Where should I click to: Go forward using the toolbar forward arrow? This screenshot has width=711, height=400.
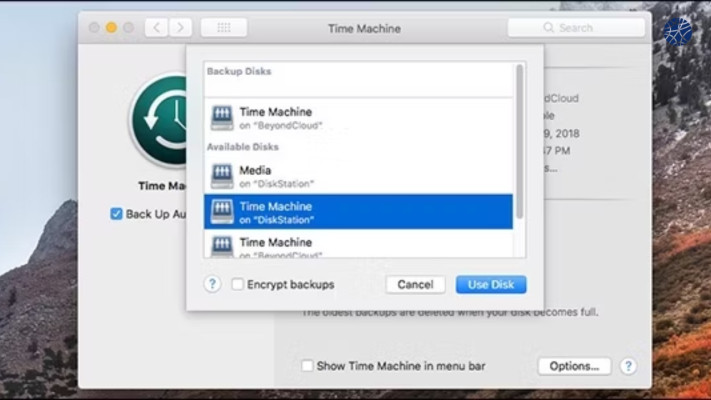pyautogui.click(x=180, y=28)
